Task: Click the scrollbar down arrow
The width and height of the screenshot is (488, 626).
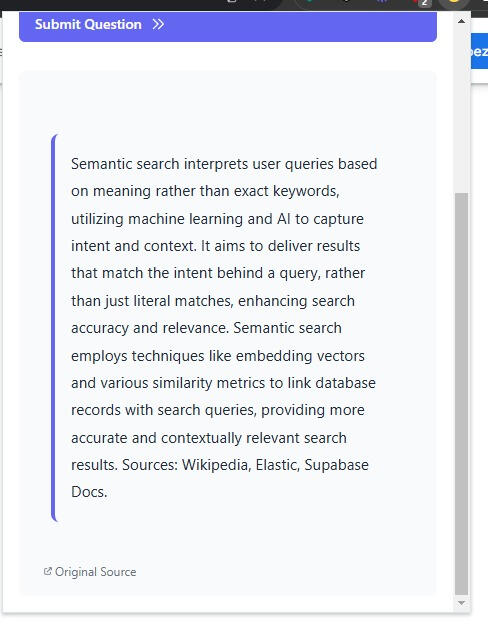Action: coord(461,603)
